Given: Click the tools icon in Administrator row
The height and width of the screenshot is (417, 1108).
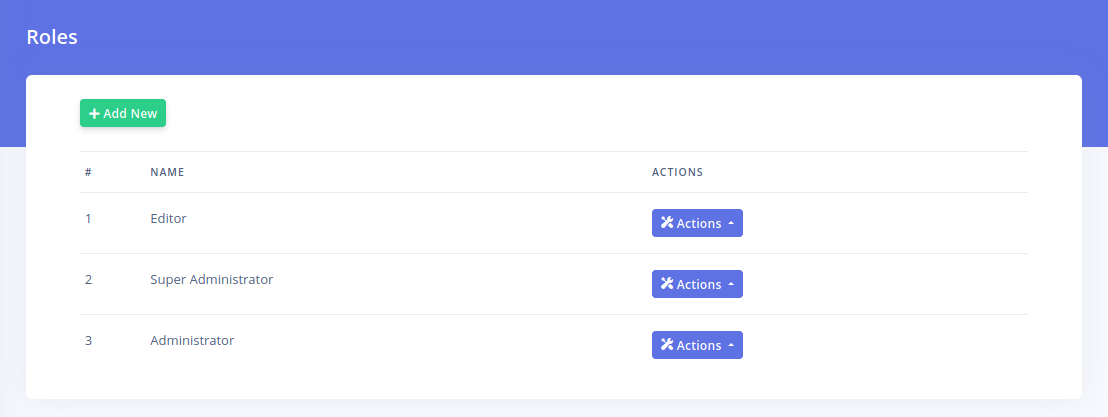Looking at the screenshot, I should (667, 345).
